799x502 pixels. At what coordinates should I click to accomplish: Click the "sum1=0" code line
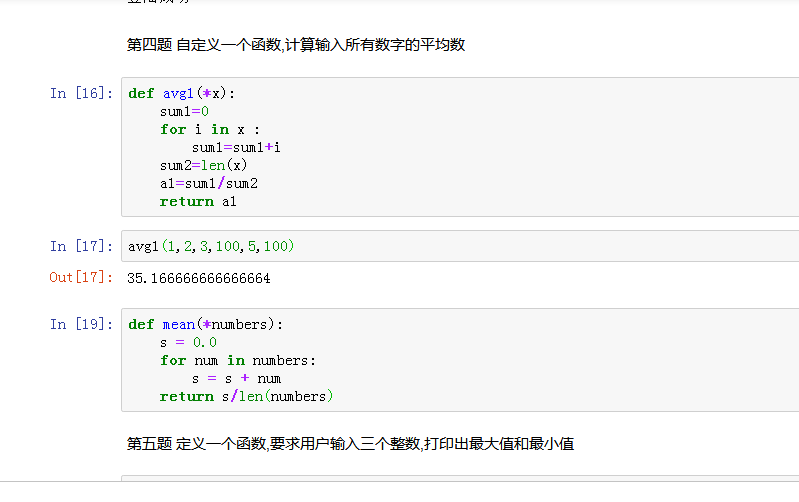184,111
